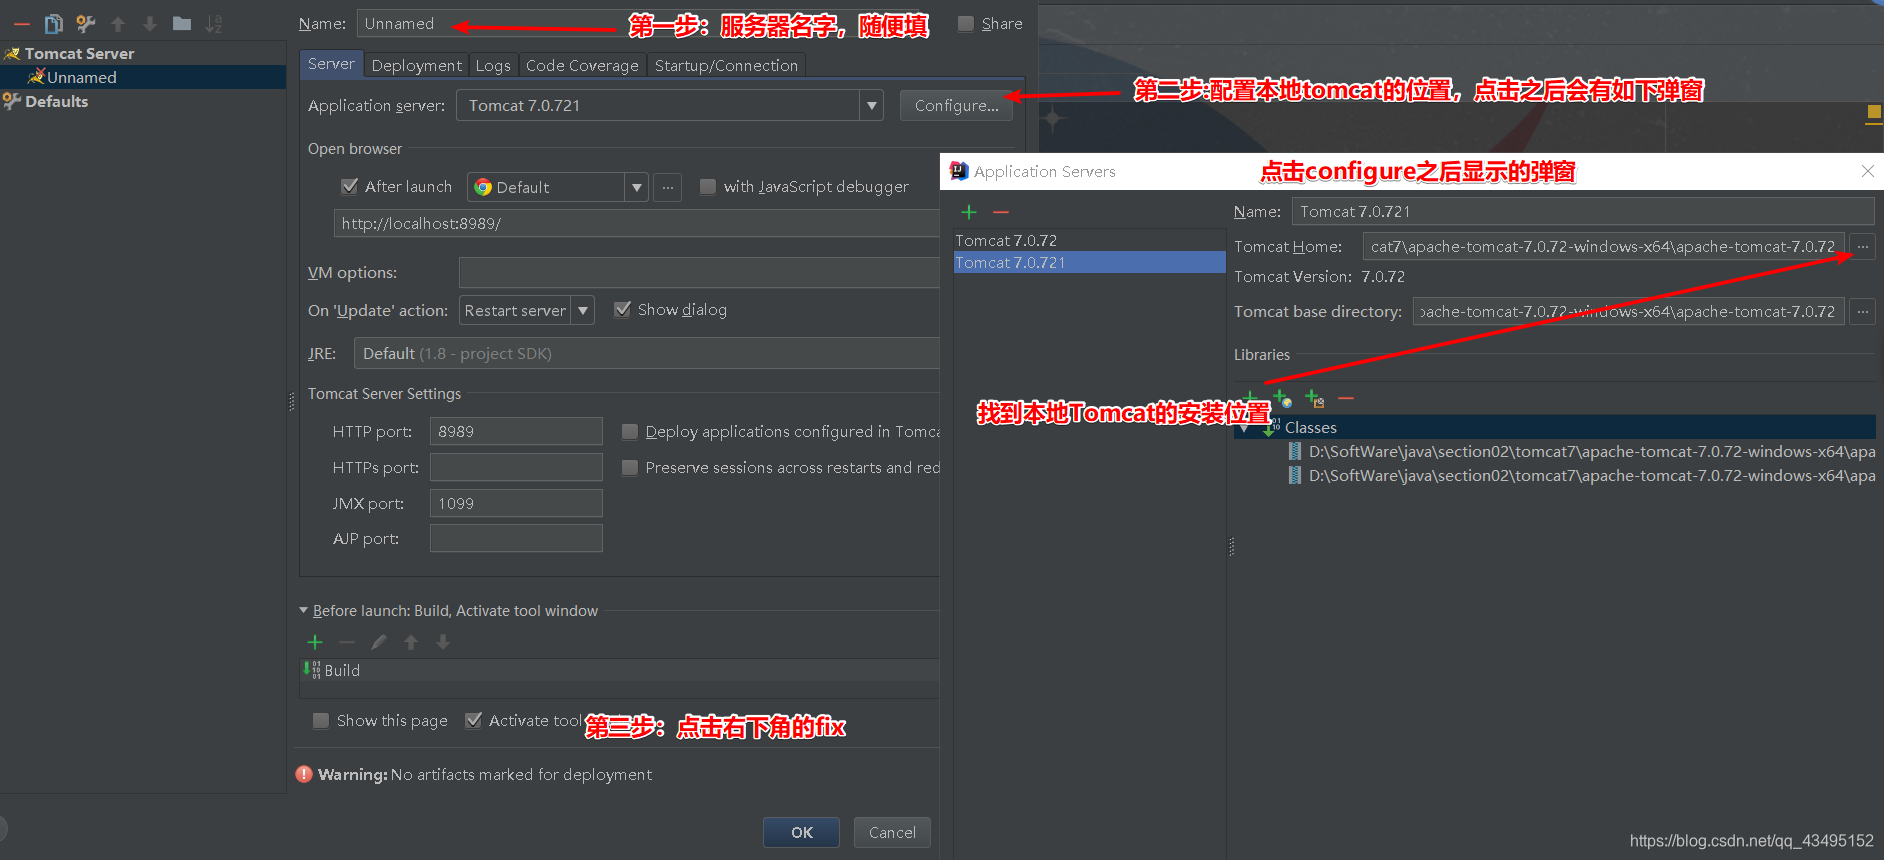Move configuration up with the arrow icon

118,23
